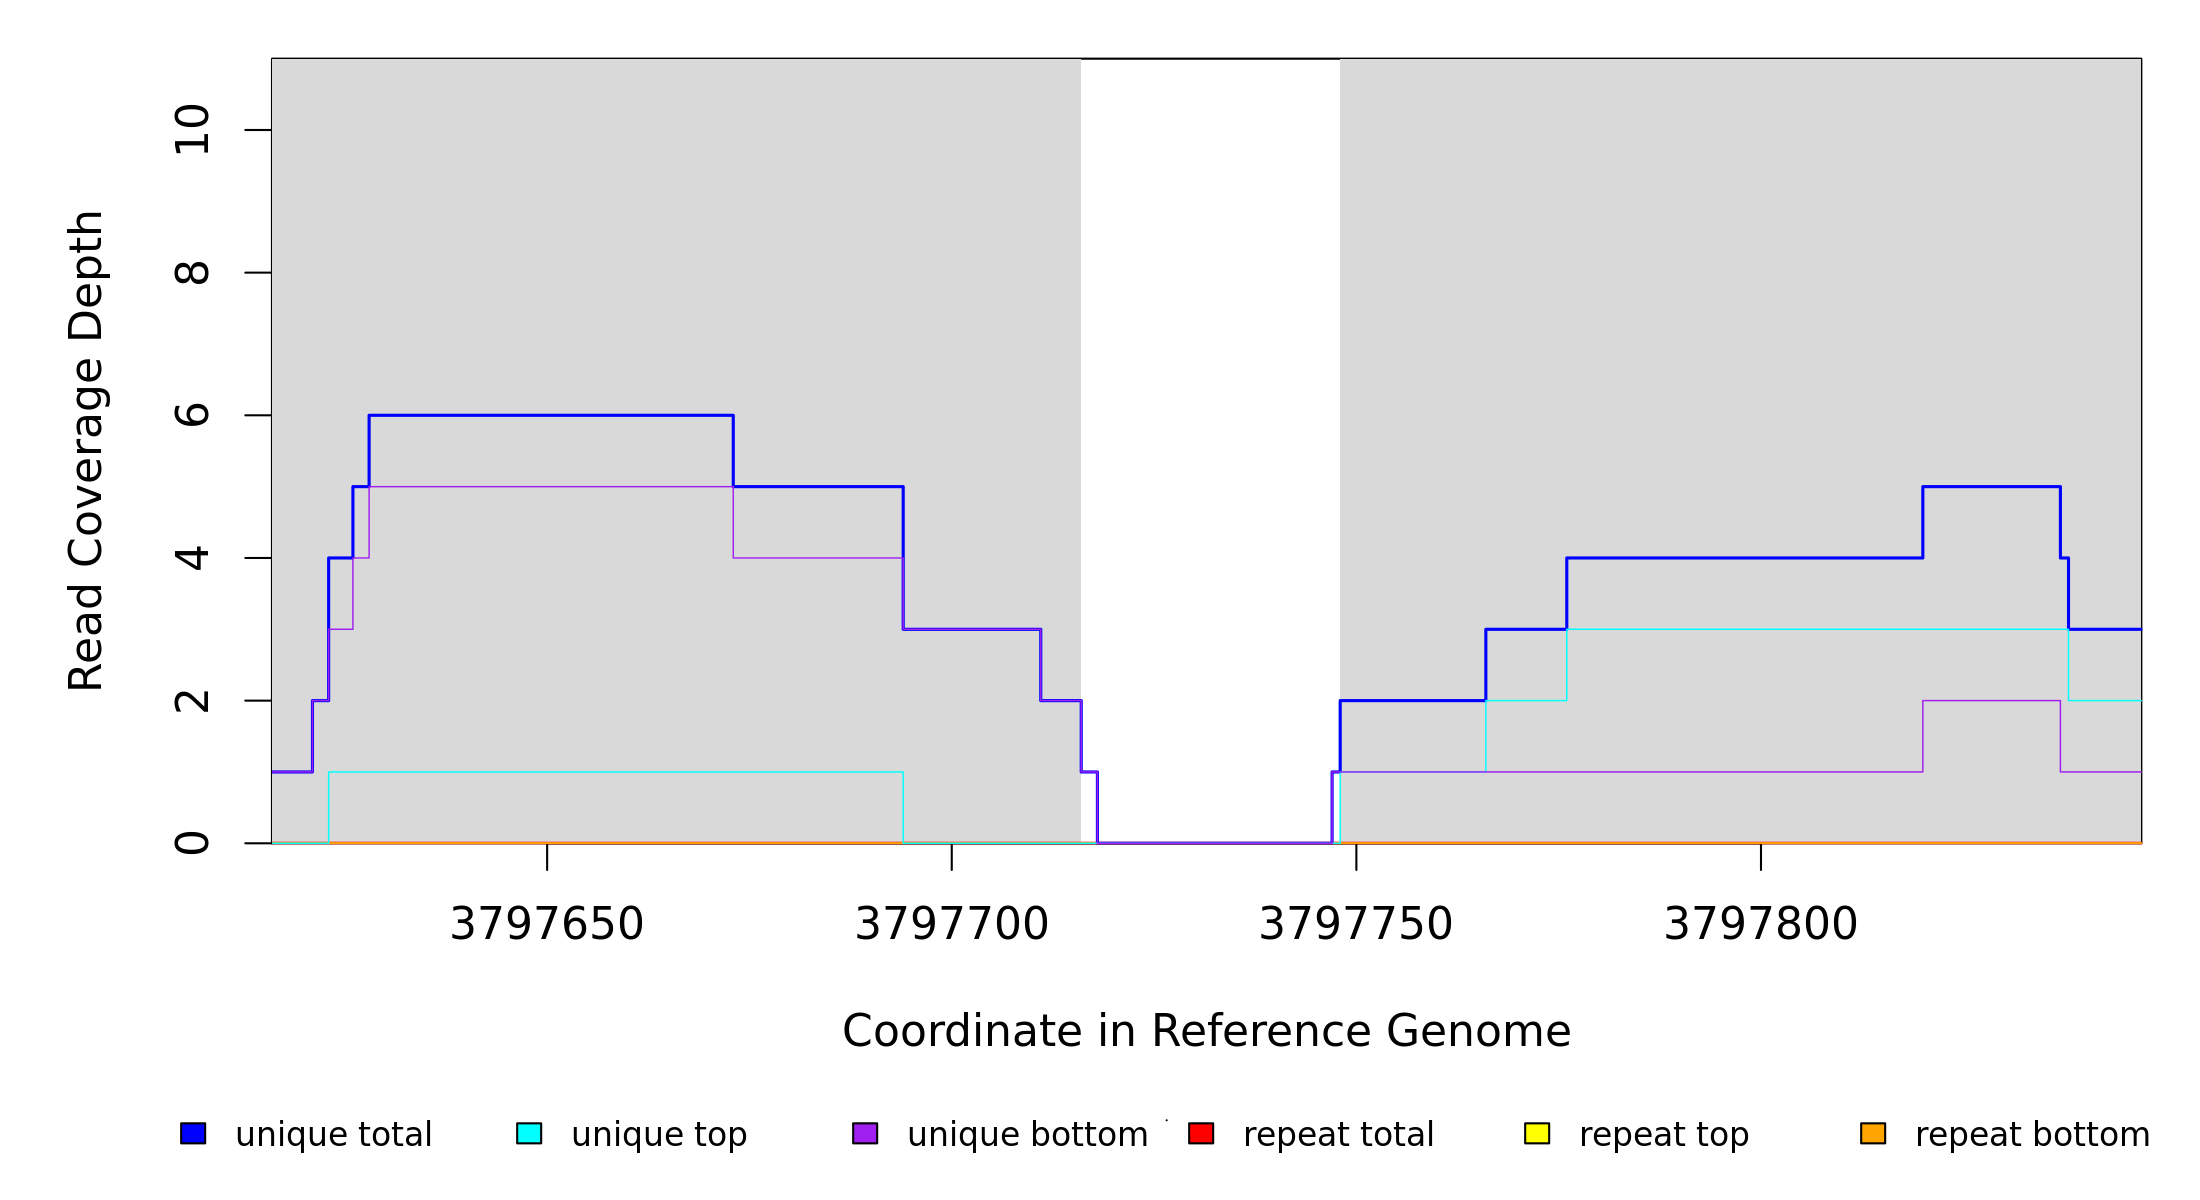Click the purple unique bottom legend swatch
Screen dimensions: 2200x1200
click(865, 1133)
